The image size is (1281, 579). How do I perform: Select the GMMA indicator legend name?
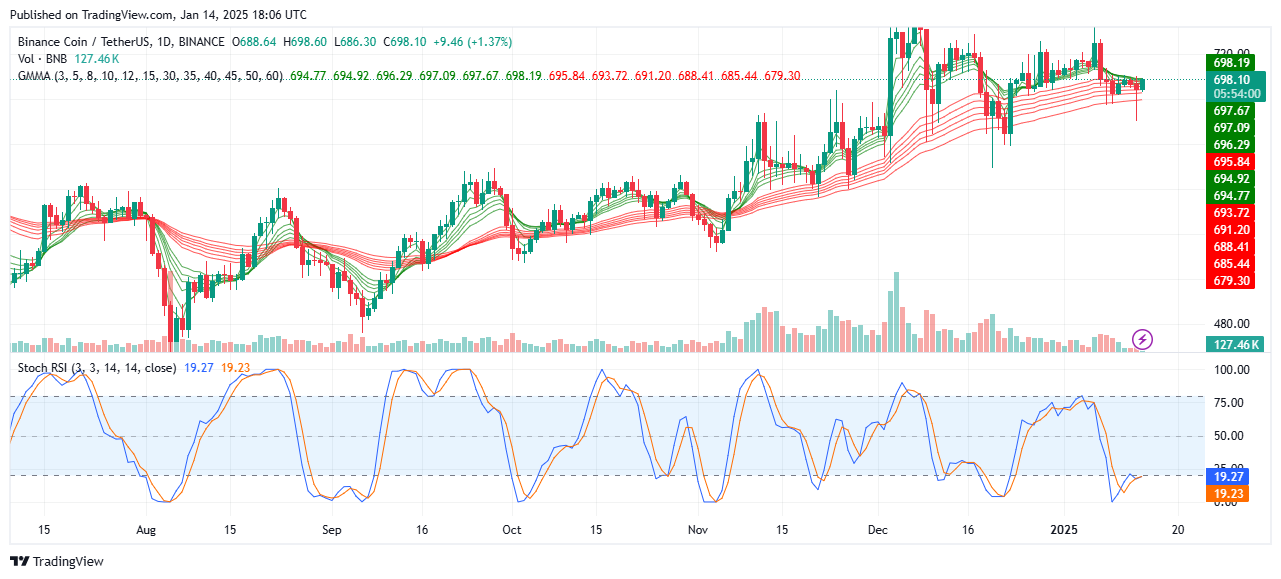click(x=150, y=76)
